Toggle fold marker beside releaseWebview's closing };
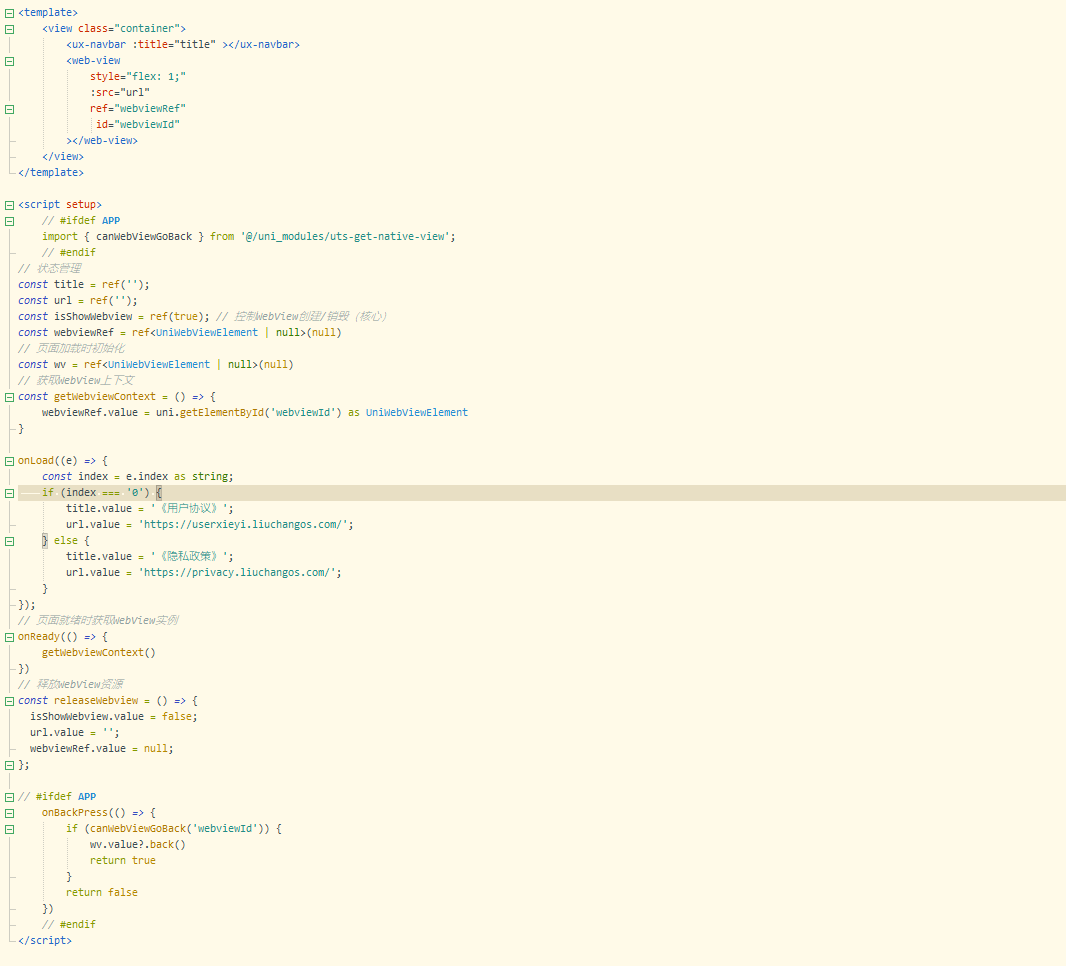The height and width of the screenshot is (966, 1066). (x=10, y=765)
